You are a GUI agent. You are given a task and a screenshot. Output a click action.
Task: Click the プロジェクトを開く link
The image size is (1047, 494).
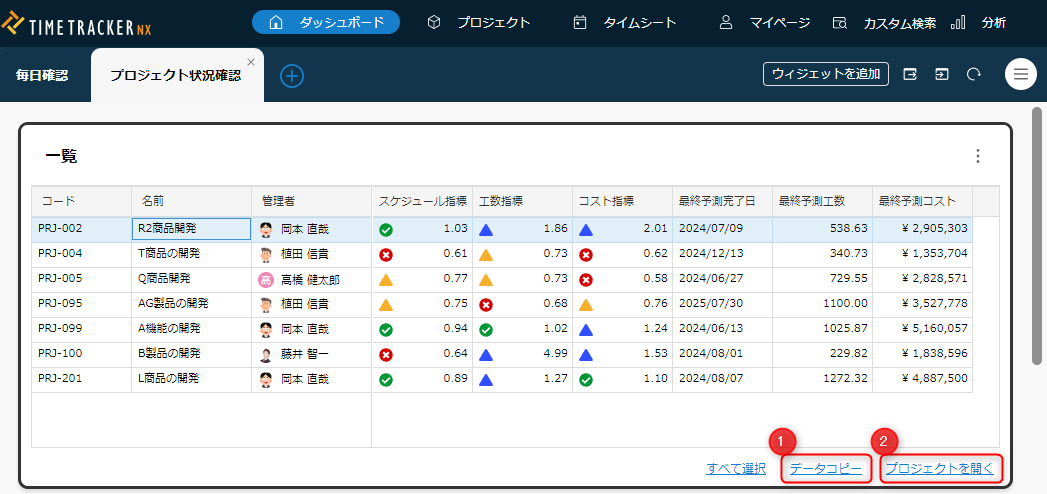[941, 468]
